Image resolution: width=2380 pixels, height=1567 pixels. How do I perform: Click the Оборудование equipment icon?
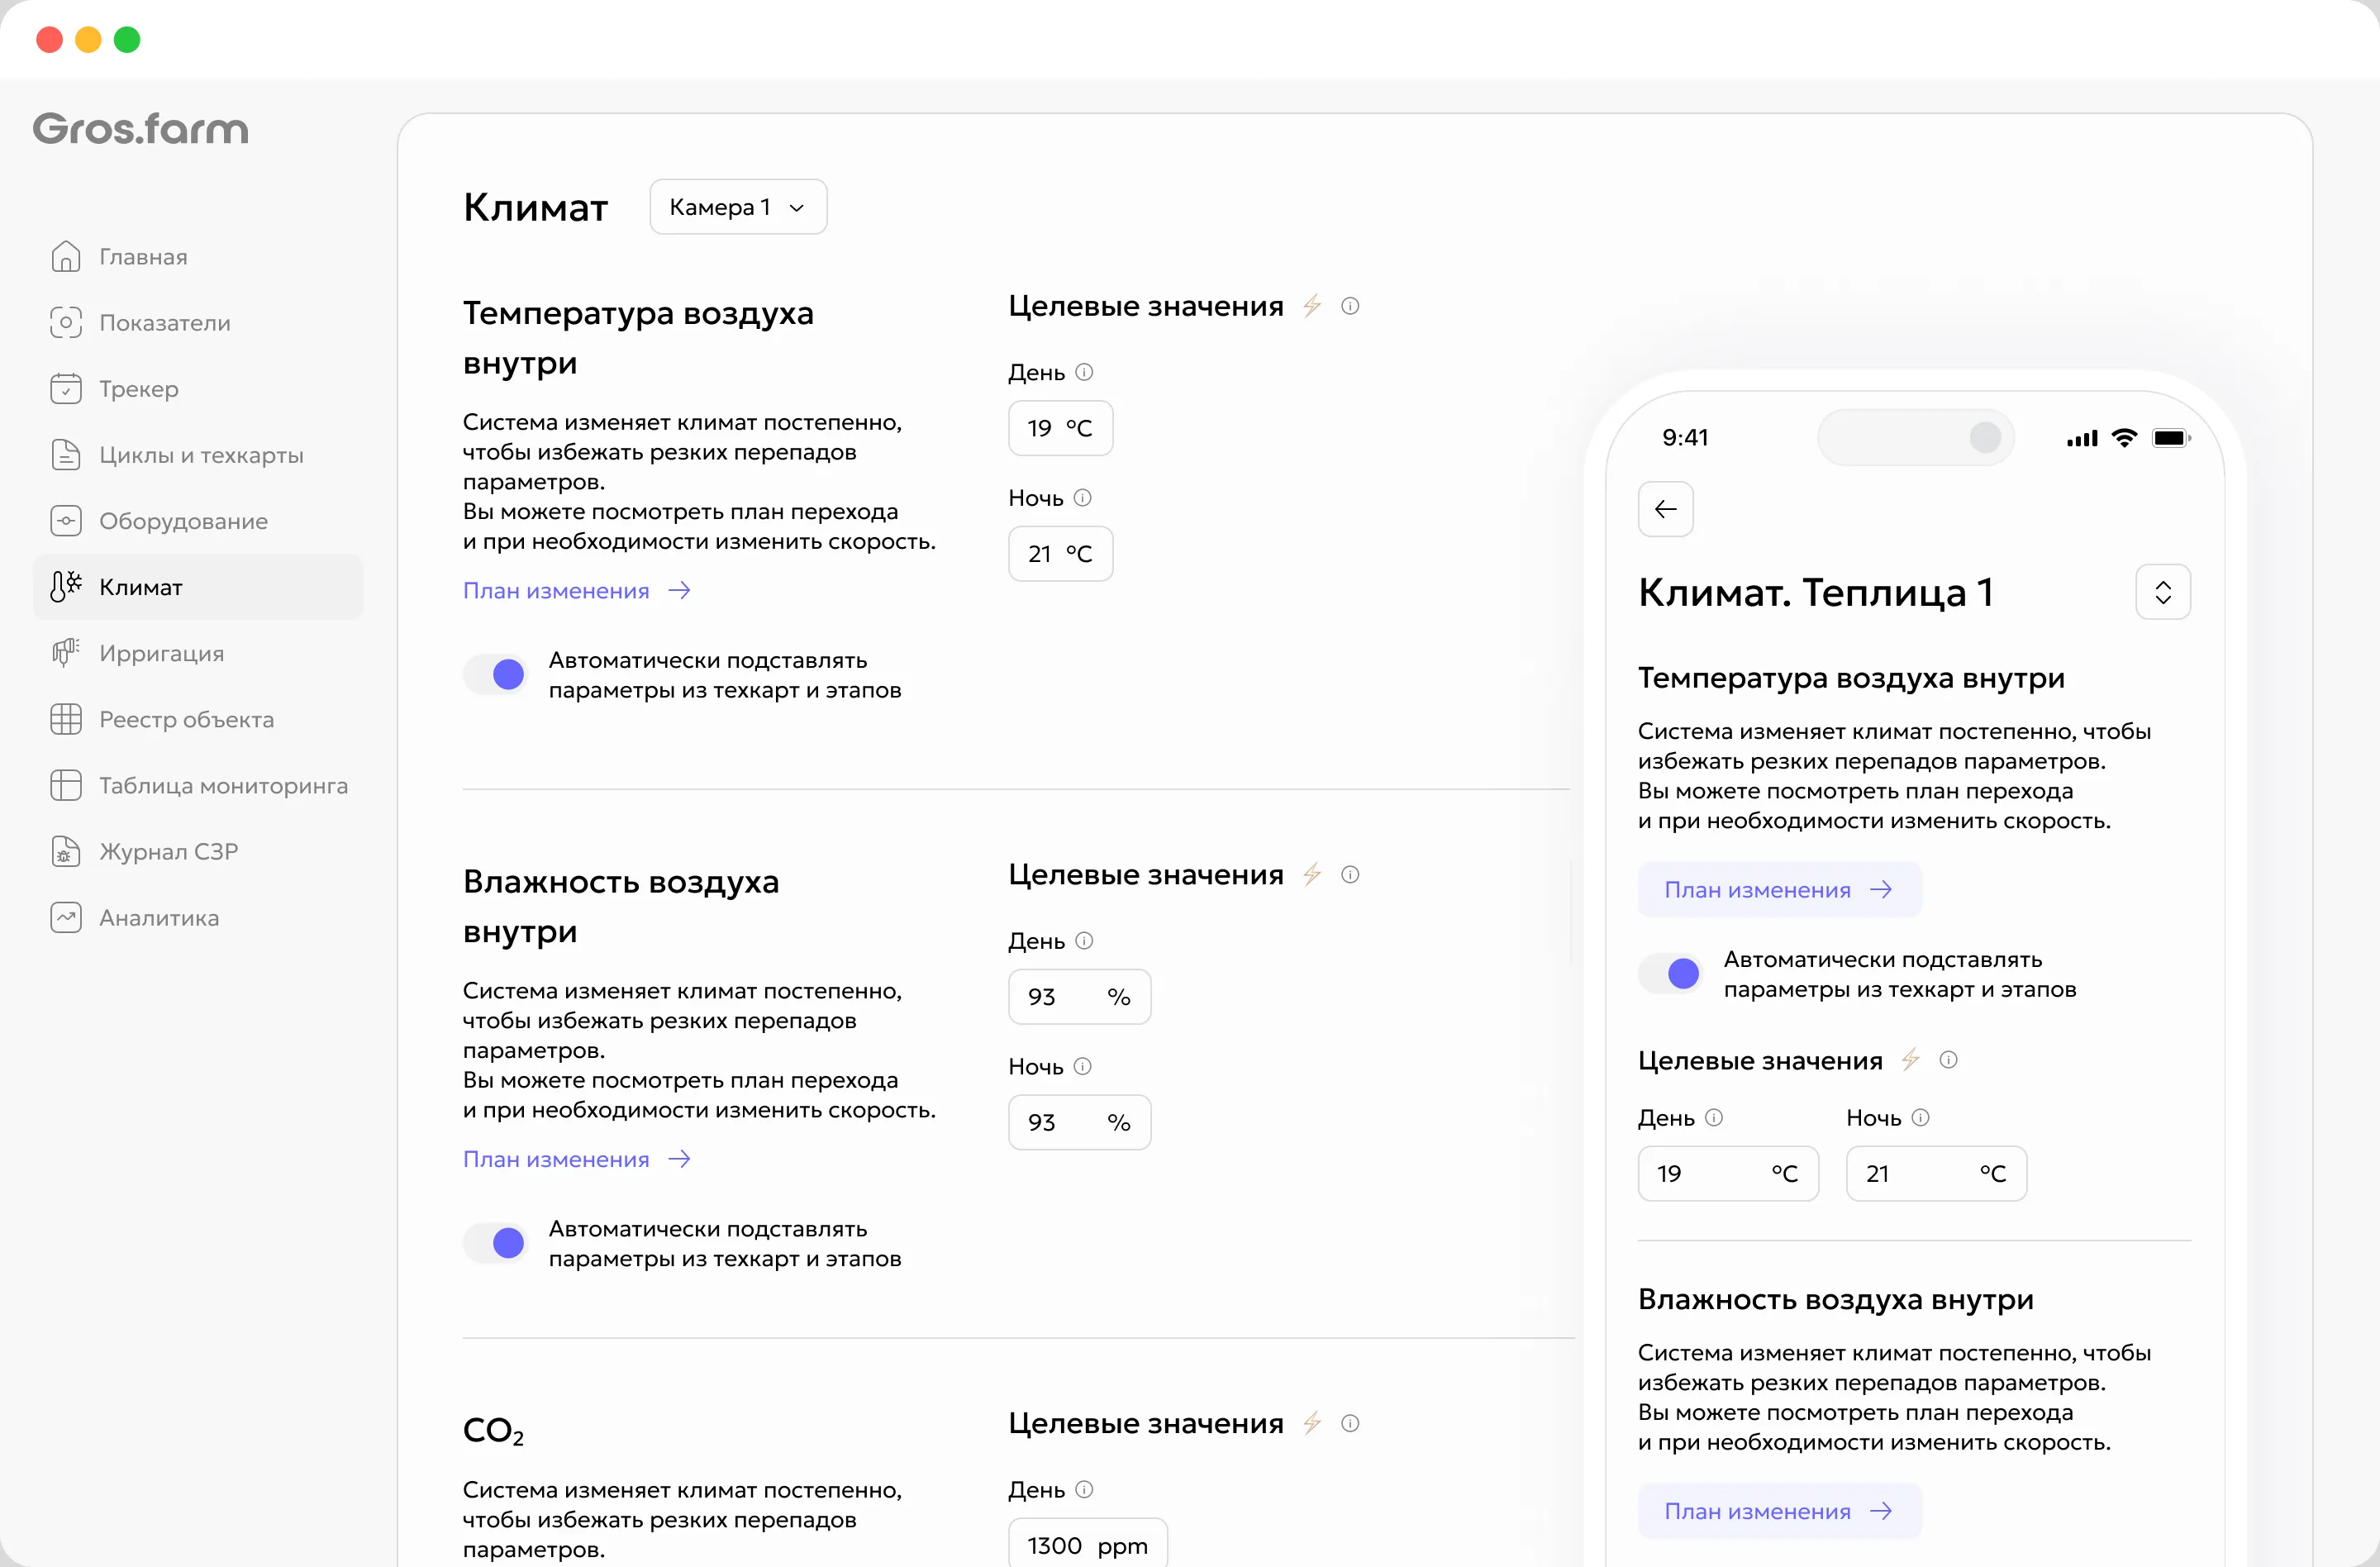click(x=66, y=521)
